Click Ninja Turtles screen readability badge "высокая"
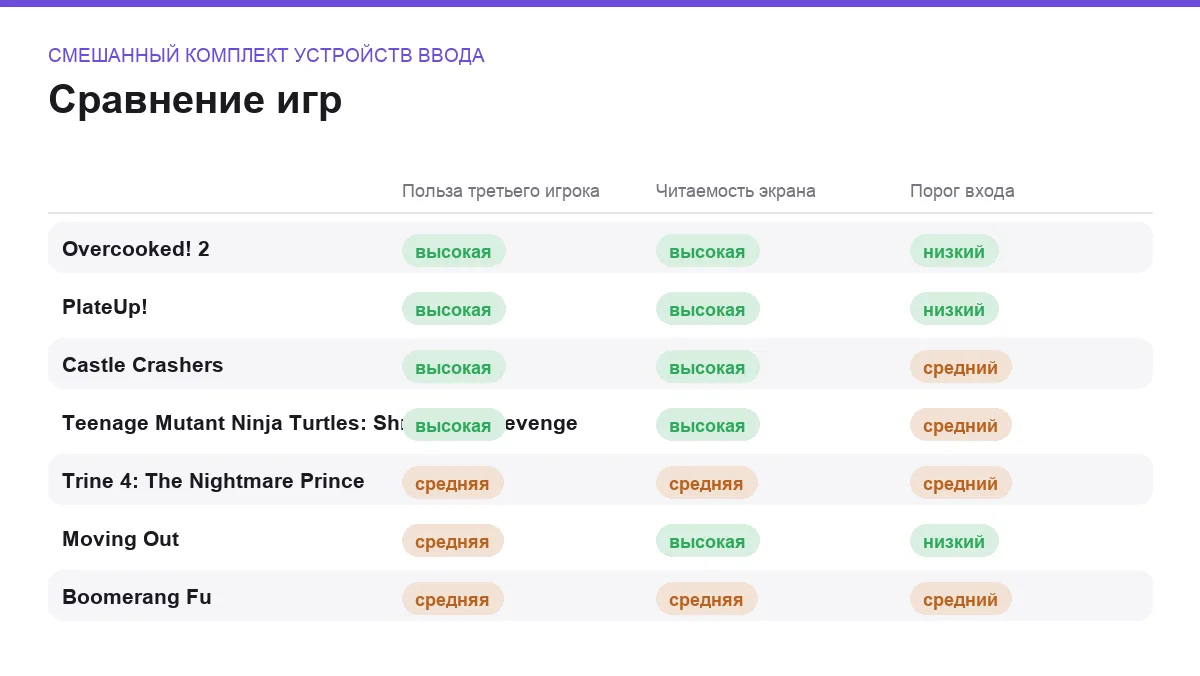Viewport: 1200px width, 676px height. coord(708,425)
